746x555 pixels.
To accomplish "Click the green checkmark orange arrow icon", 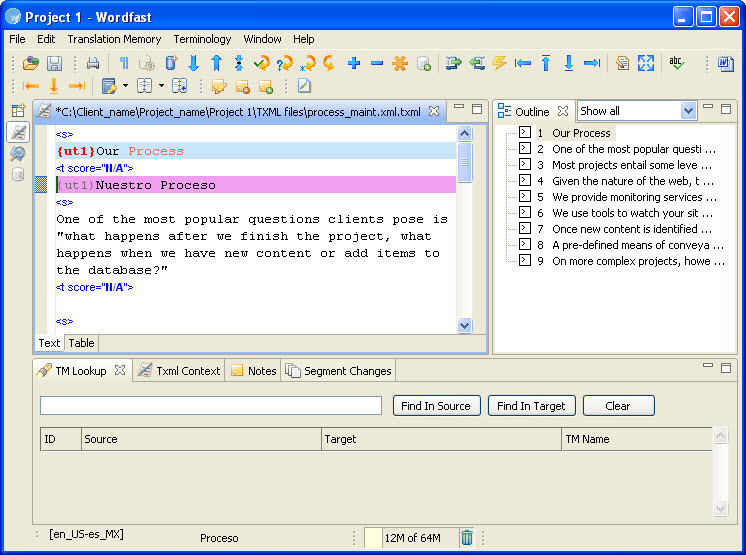I will (262, 63).
